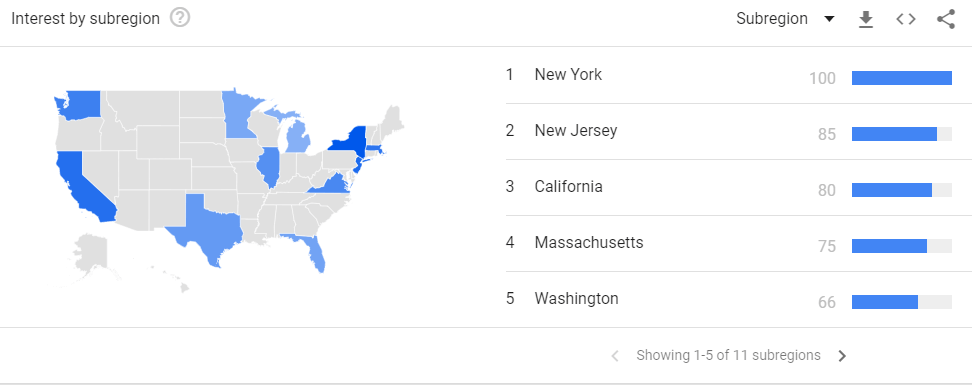The image size is (972, 385).
Task: Open the embed code icon
Action: pos(906,19)
